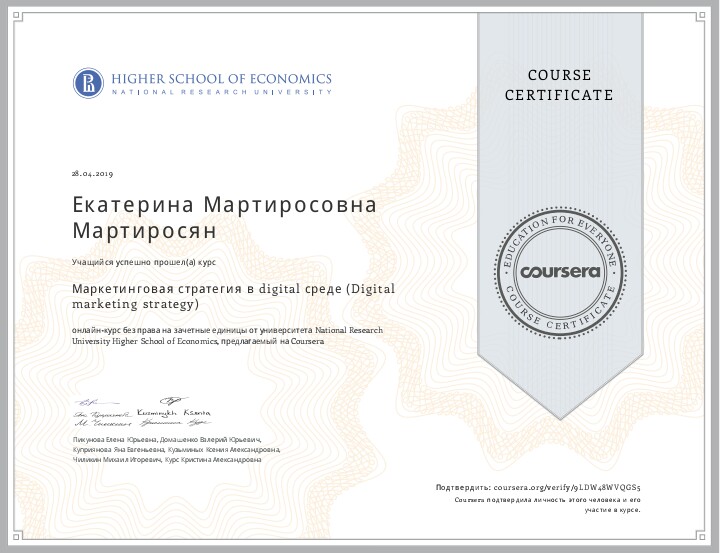Viewport: 720px width, 553px height.
Task: Click the "National Research University" subtitle
Action: [221, 92]
